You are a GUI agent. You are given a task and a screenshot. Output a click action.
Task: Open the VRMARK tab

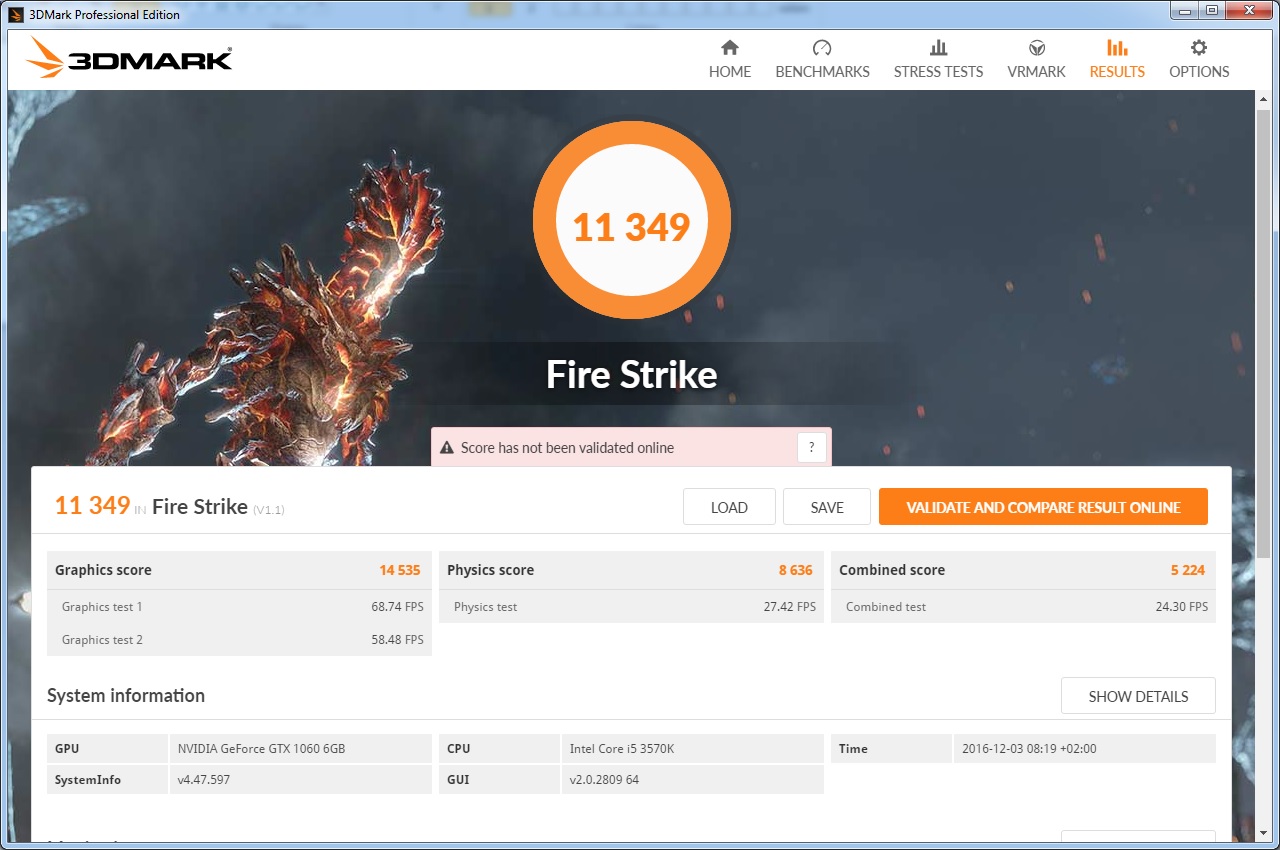(1036, 59)
